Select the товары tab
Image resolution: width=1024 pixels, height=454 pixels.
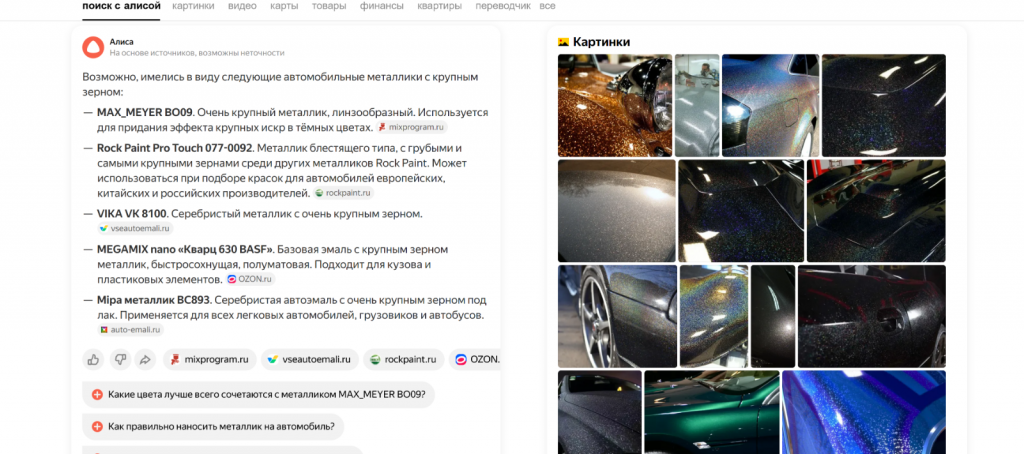(x=329, y=6)
